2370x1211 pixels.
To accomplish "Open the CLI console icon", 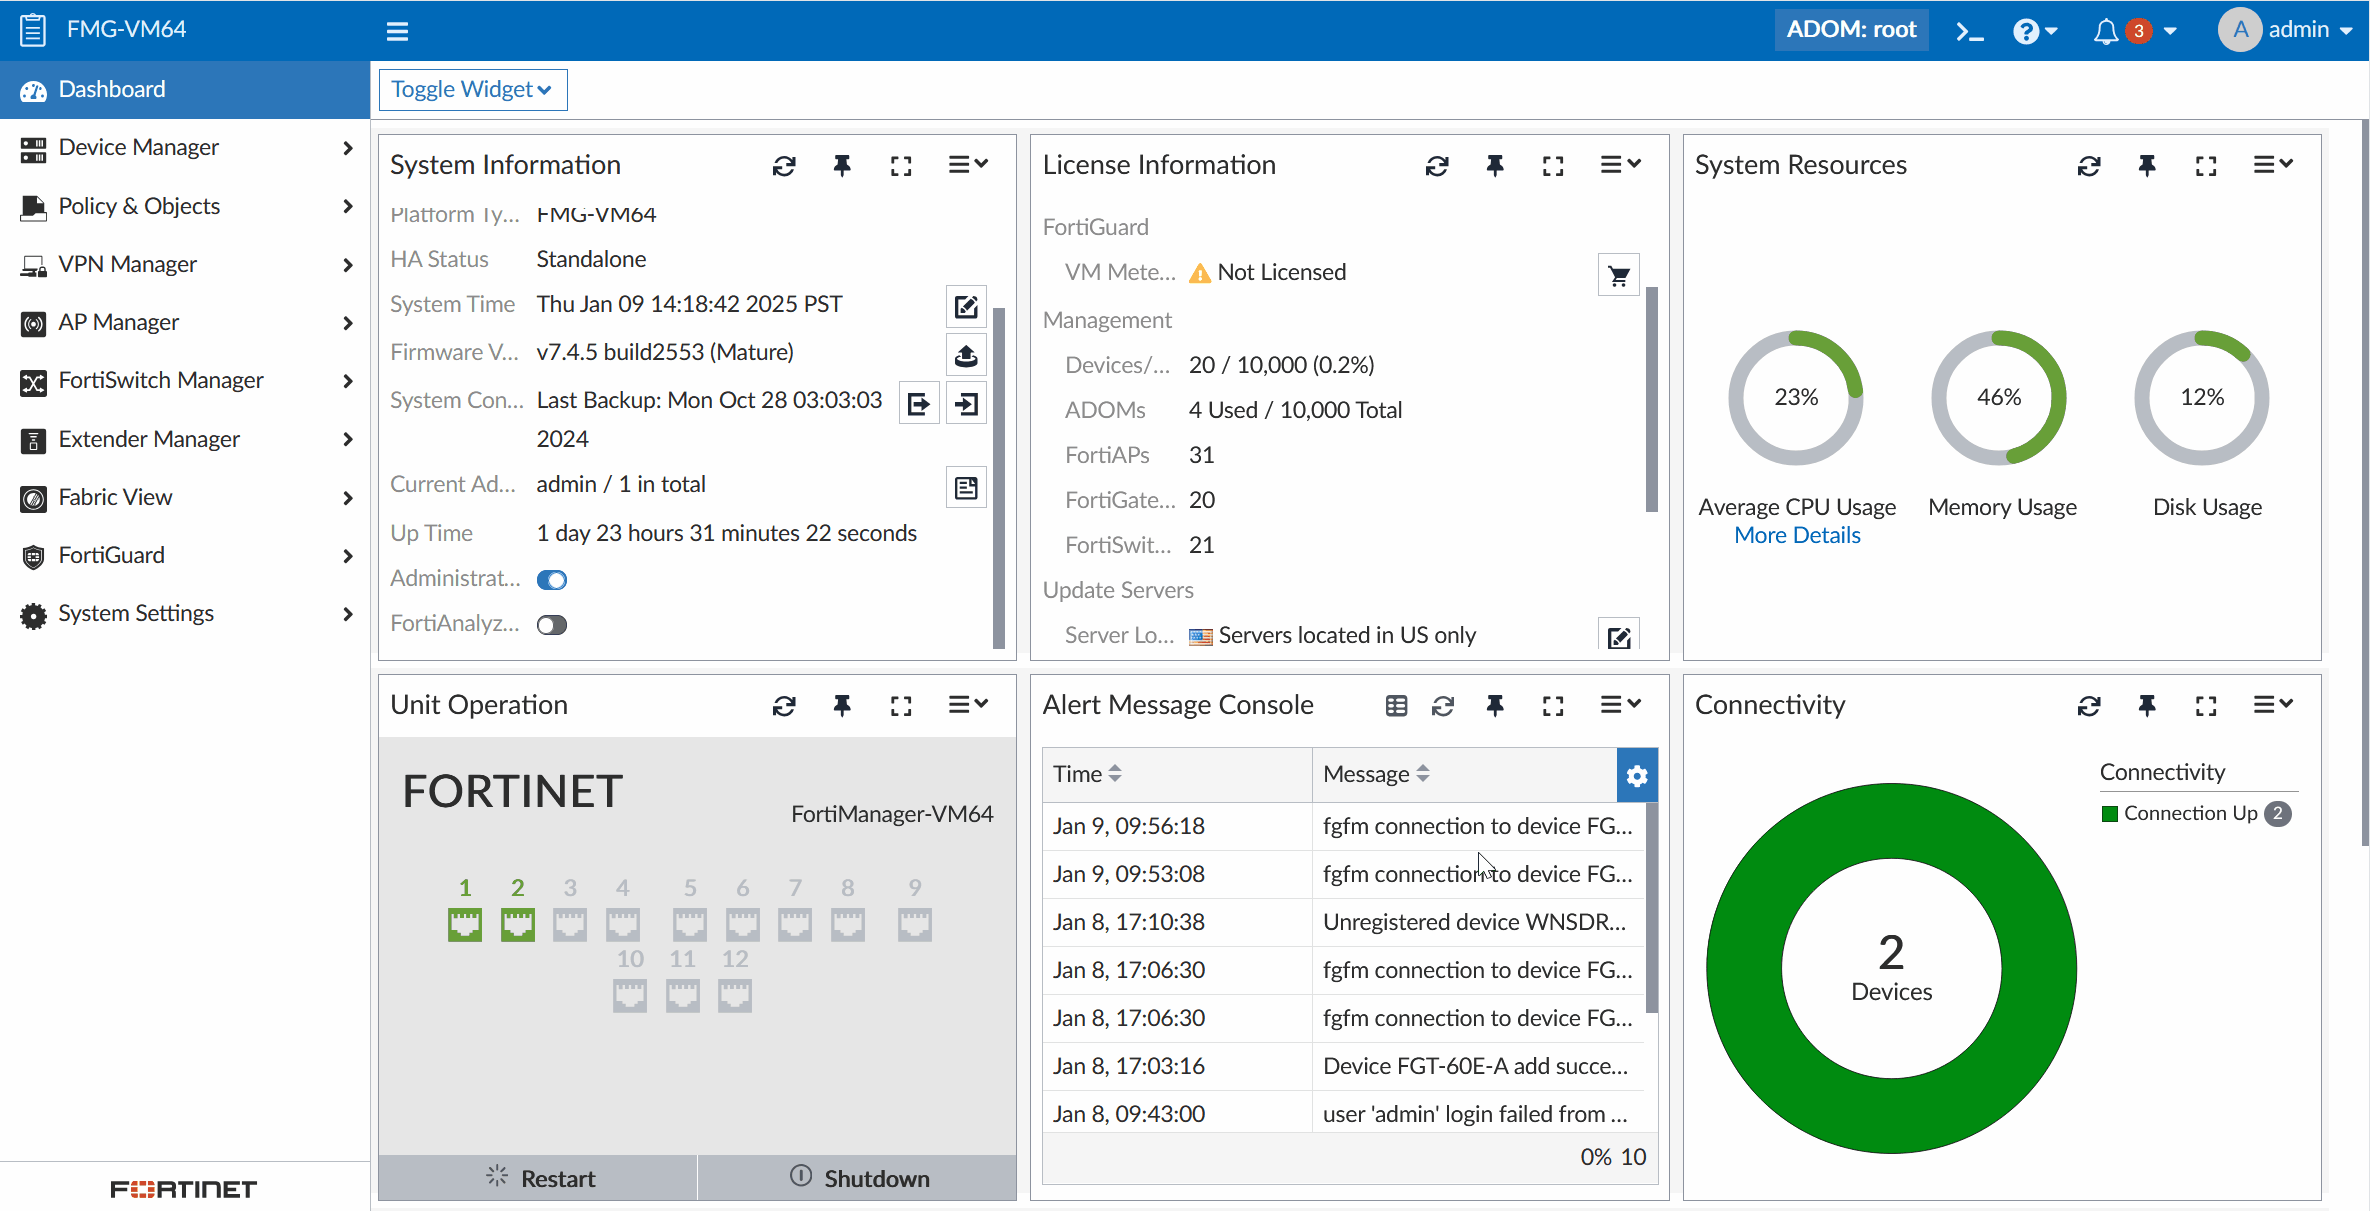I will tap(1969, 32).
